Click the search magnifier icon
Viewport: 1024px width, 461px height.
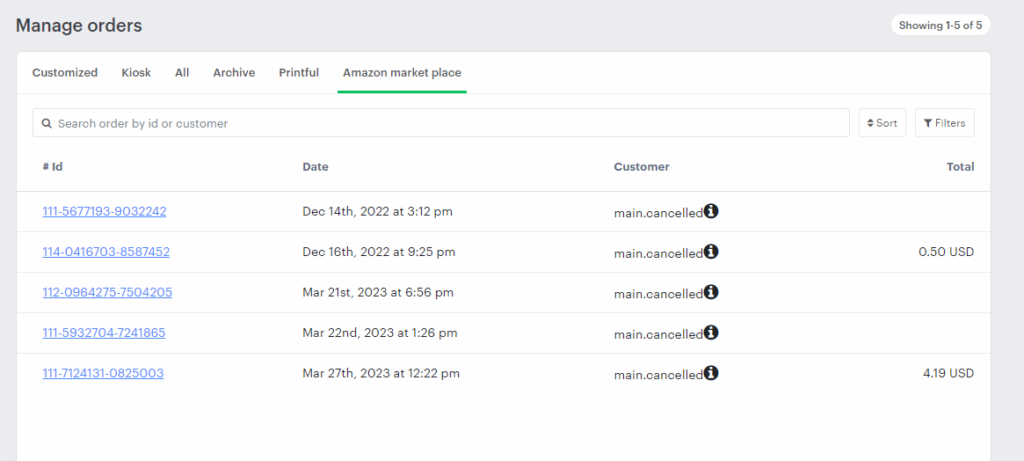pyautogui.click(x=47, y=124)
